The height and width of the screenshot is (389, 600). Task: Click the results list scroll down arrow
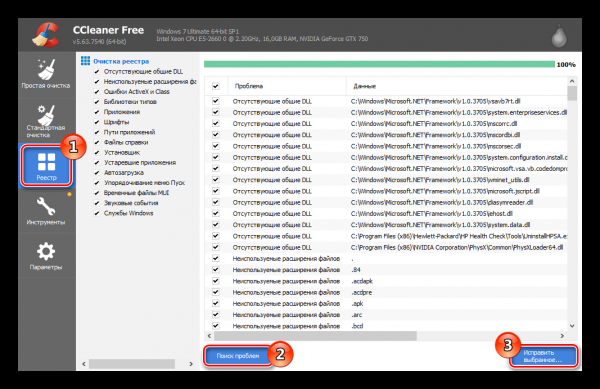[572, 326]
